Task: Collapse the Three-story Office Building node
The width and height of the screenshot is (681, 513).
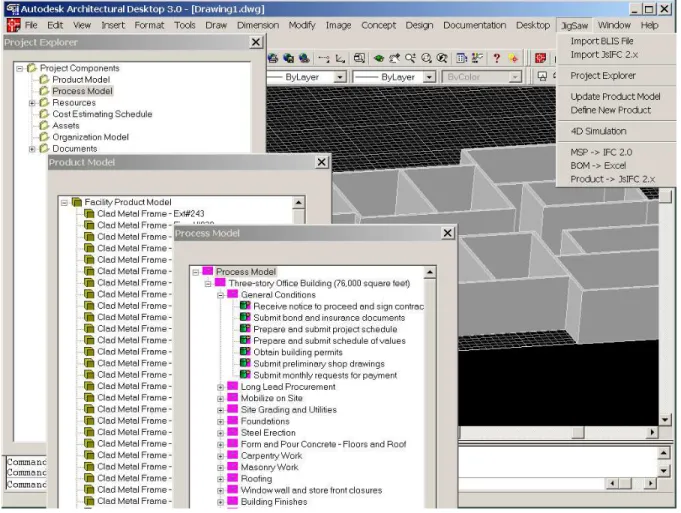Action: [208, 284]
